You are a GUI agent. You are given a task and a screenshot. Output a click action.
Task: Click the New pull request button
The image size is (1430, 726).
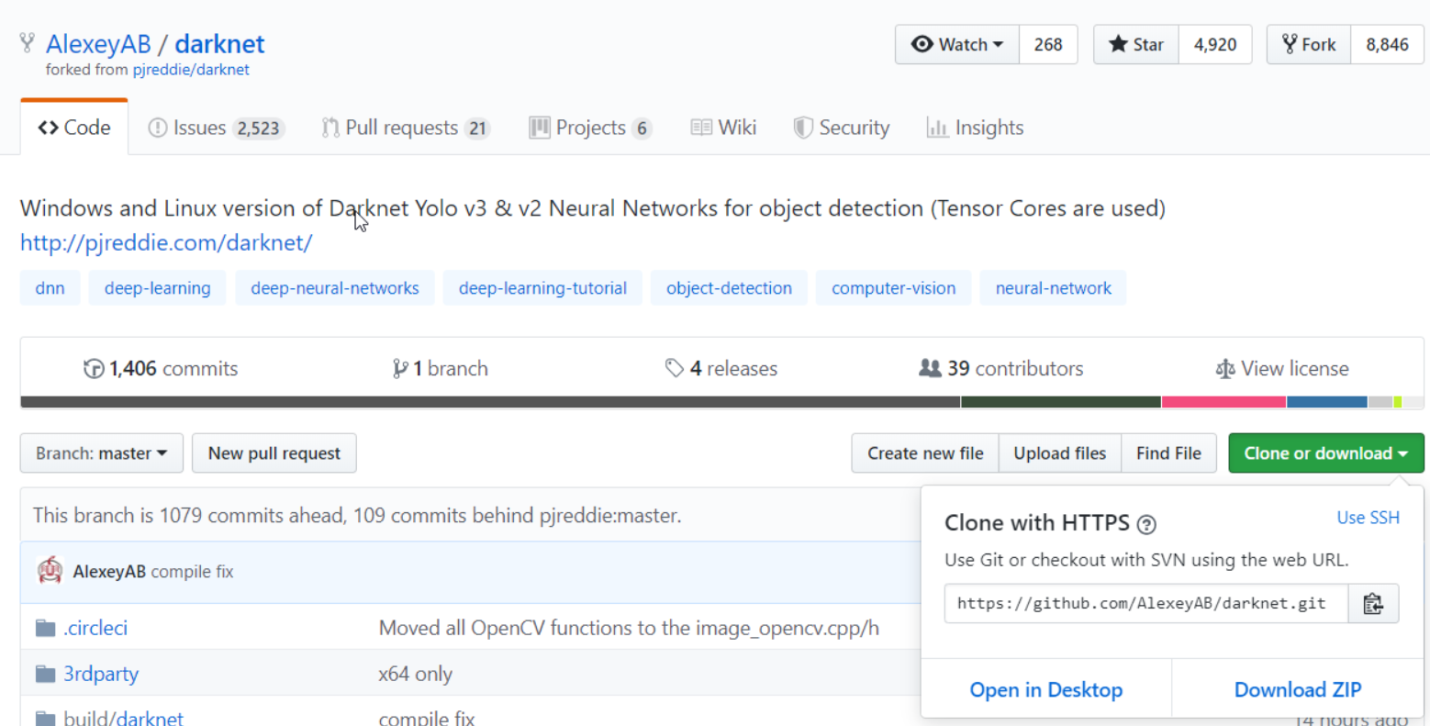(x=274, y=453)
